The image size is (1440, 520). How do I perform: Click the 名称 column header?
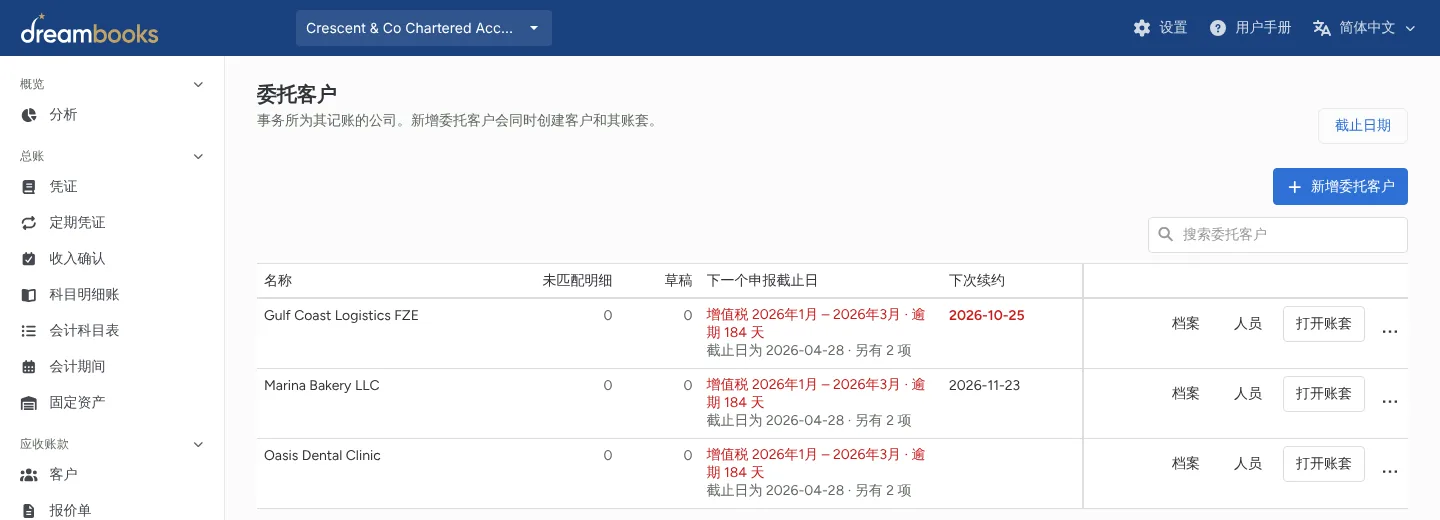(x=278, y=281)
